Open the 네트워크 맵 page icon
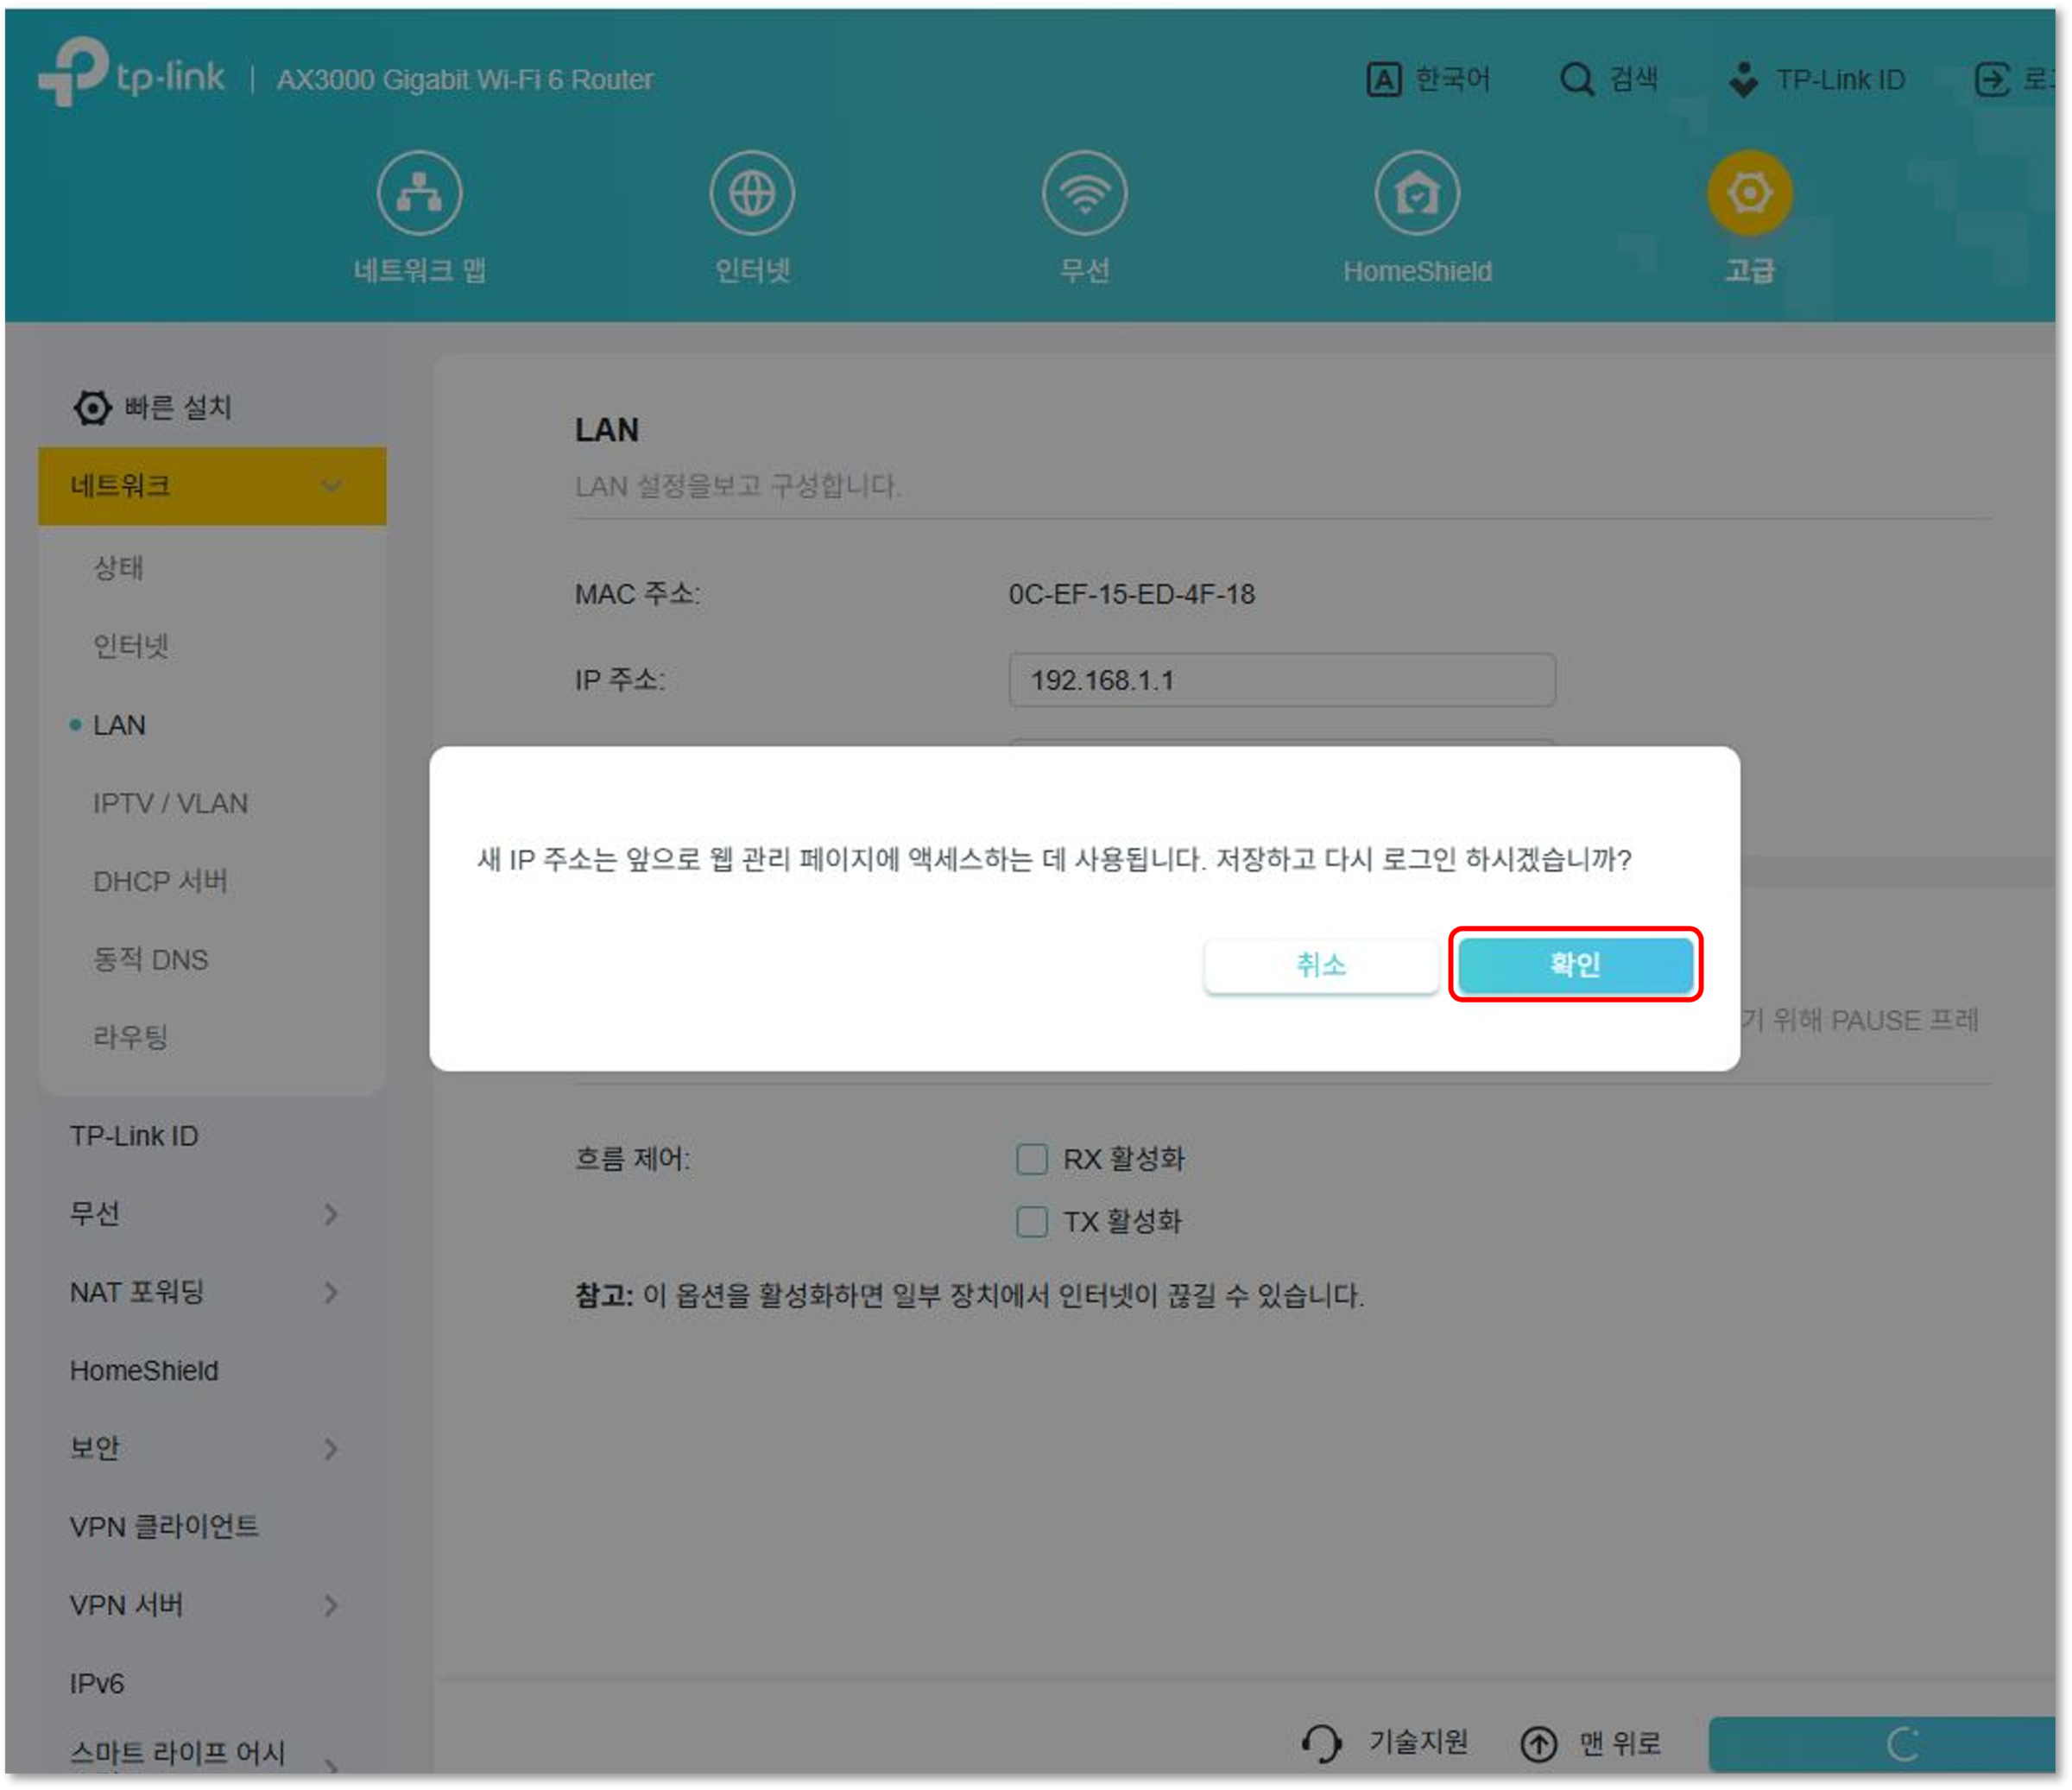 [x=419, y=192]
